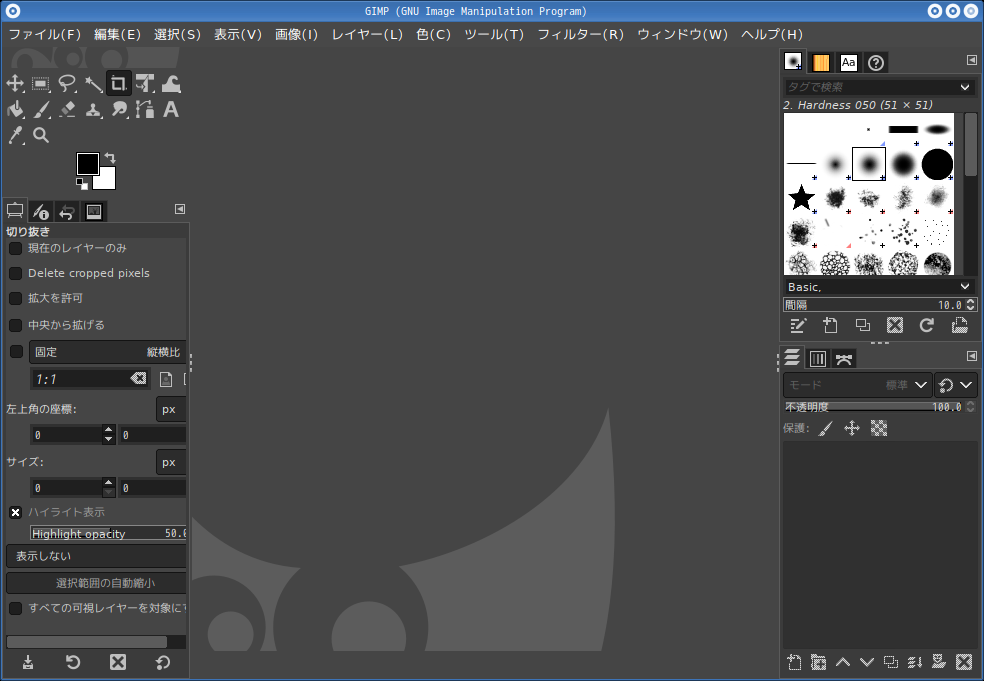Screen dimensions: 984x681
Task: Select the Warp Transform tool
Action: (x=171, y=83)
